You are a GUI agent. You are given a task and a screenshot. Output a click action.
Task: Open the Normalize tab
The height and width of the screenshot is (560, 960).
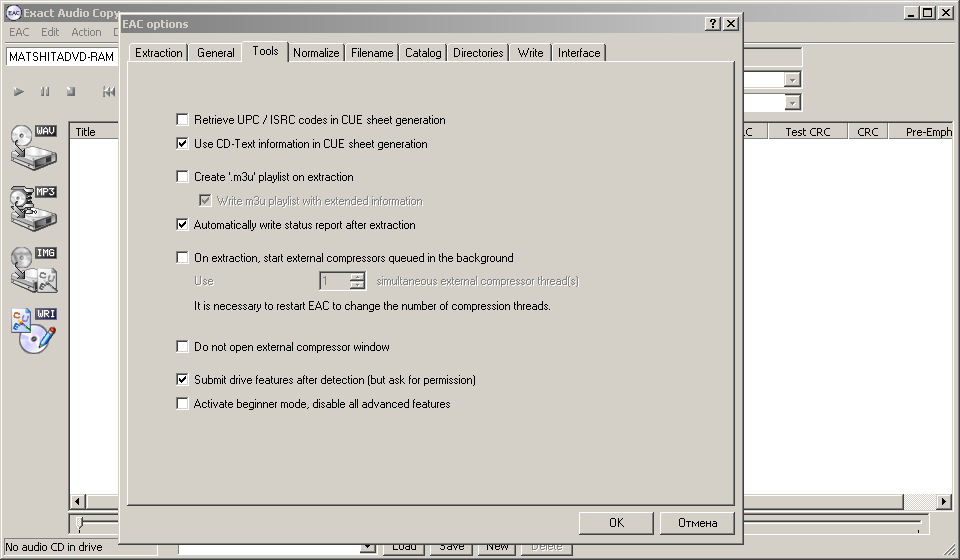(316, 53)
